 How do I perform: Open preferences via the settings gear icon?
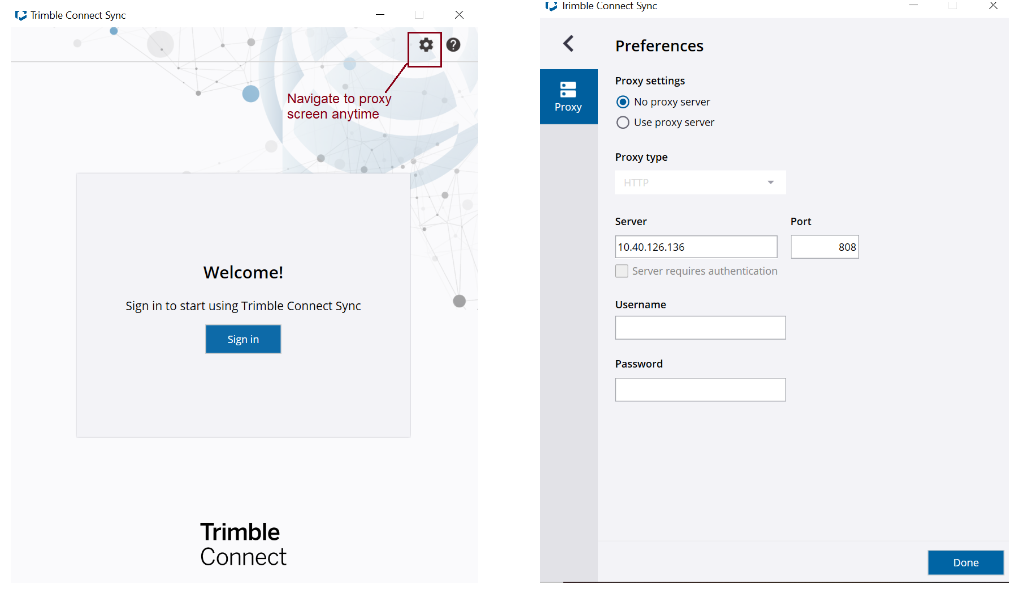pos(427,44)
